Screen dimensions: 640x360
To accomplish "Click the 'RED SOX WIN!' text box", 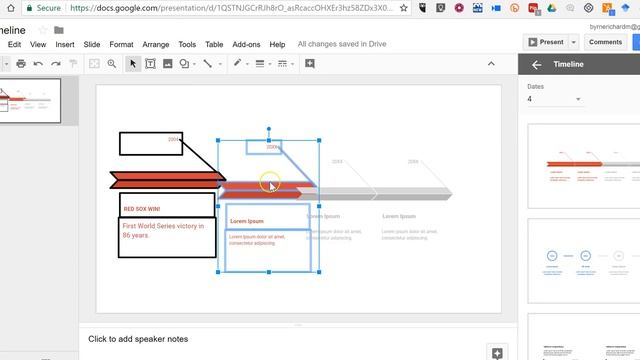I will tap(167, 205).
